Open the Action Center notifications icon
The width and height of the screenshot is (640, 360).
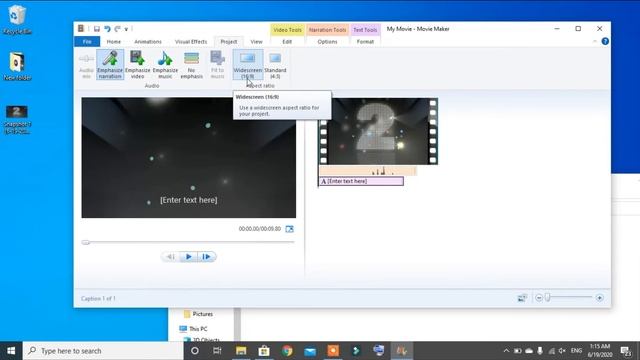626,351
